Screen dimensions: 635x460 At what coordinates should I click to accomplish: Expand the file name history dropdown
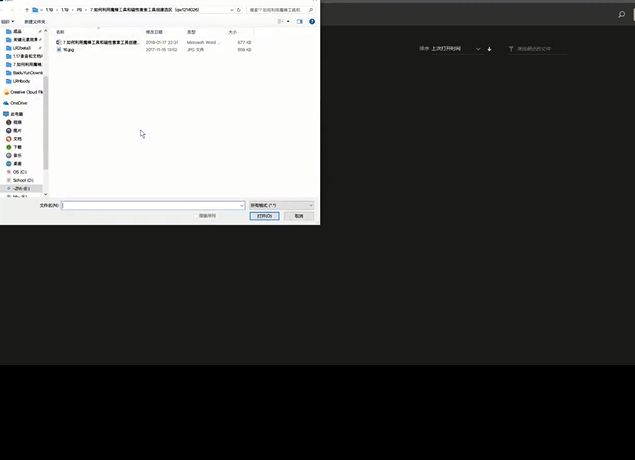pyautogui.click(x=242, y=205)
